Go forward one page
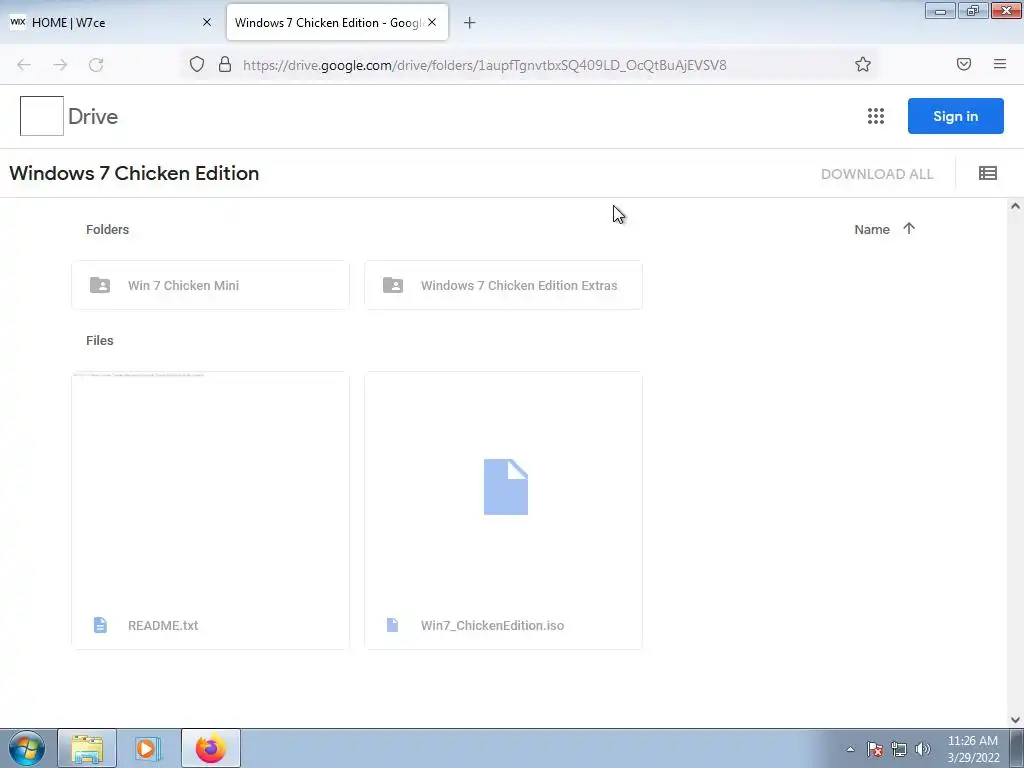Viewport: 1024px width, 768px height. point(60,65)
